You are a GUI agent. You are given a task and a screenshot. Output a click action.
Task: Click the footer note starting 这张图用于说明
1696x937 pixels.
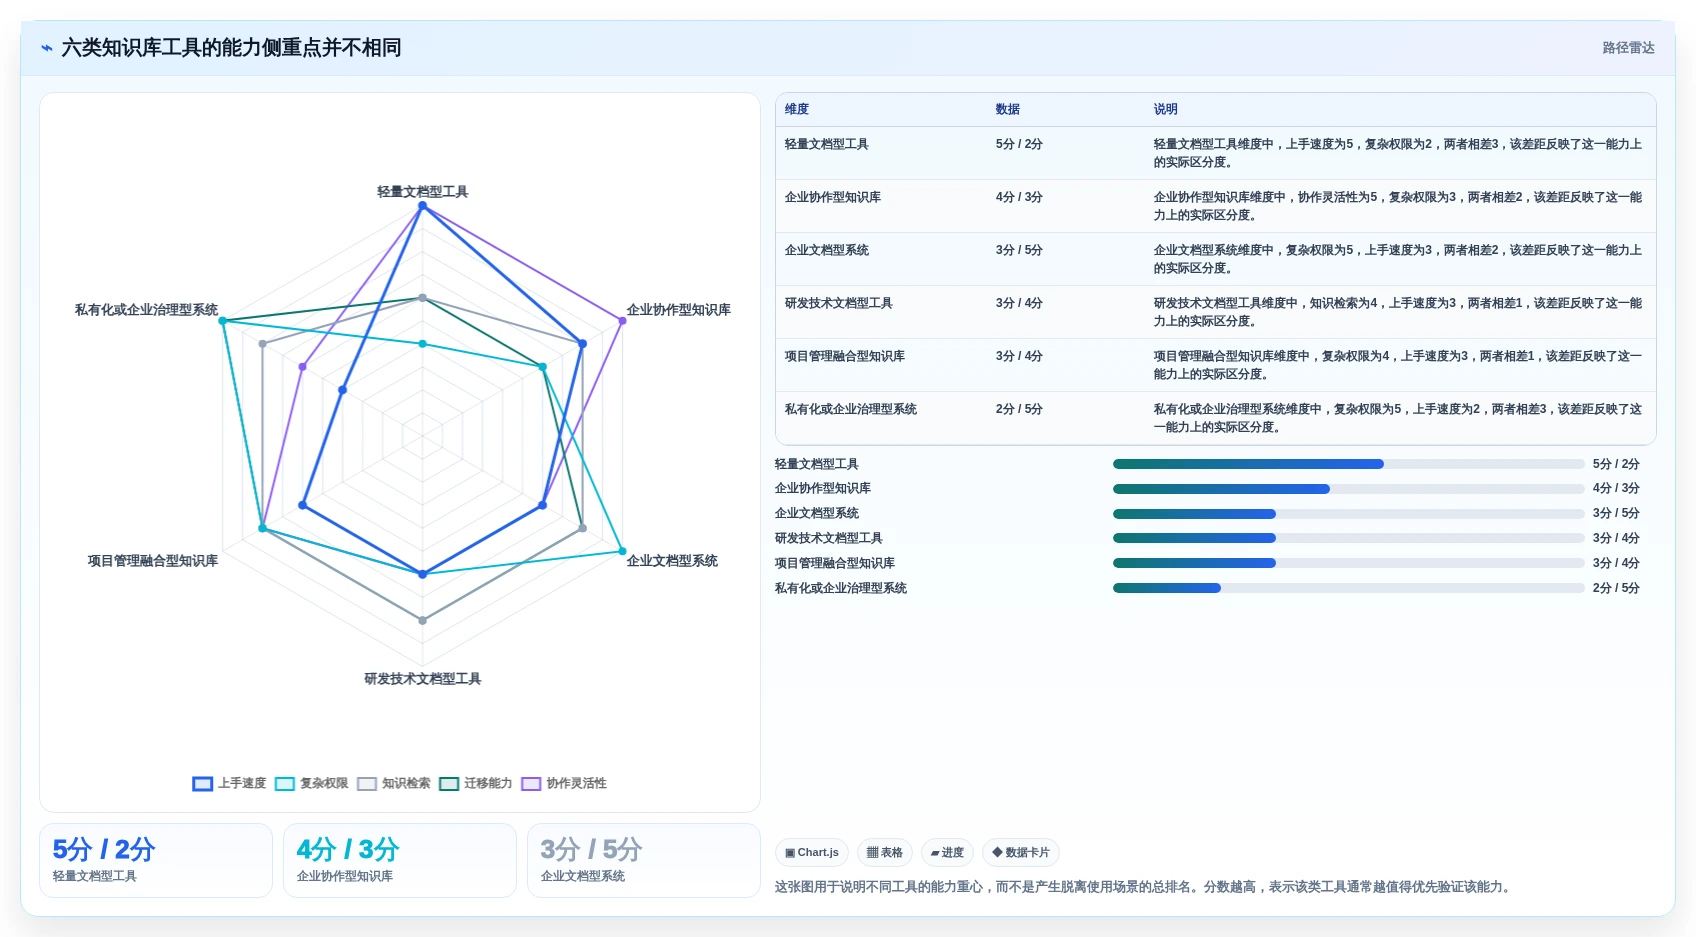(1144, 887)
